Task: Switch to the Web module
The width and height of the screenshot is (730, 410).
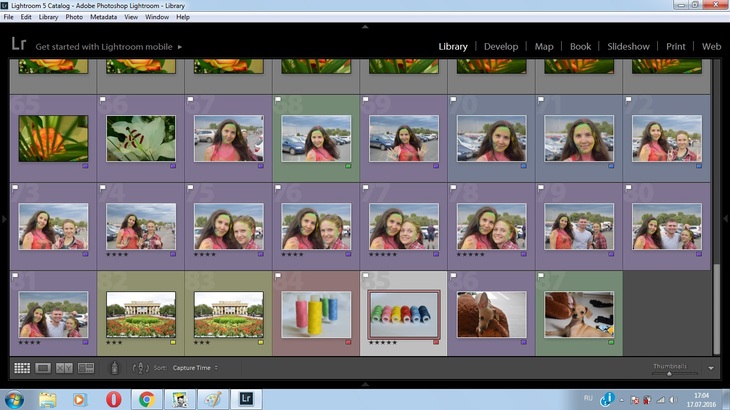Action: point(711,47)
